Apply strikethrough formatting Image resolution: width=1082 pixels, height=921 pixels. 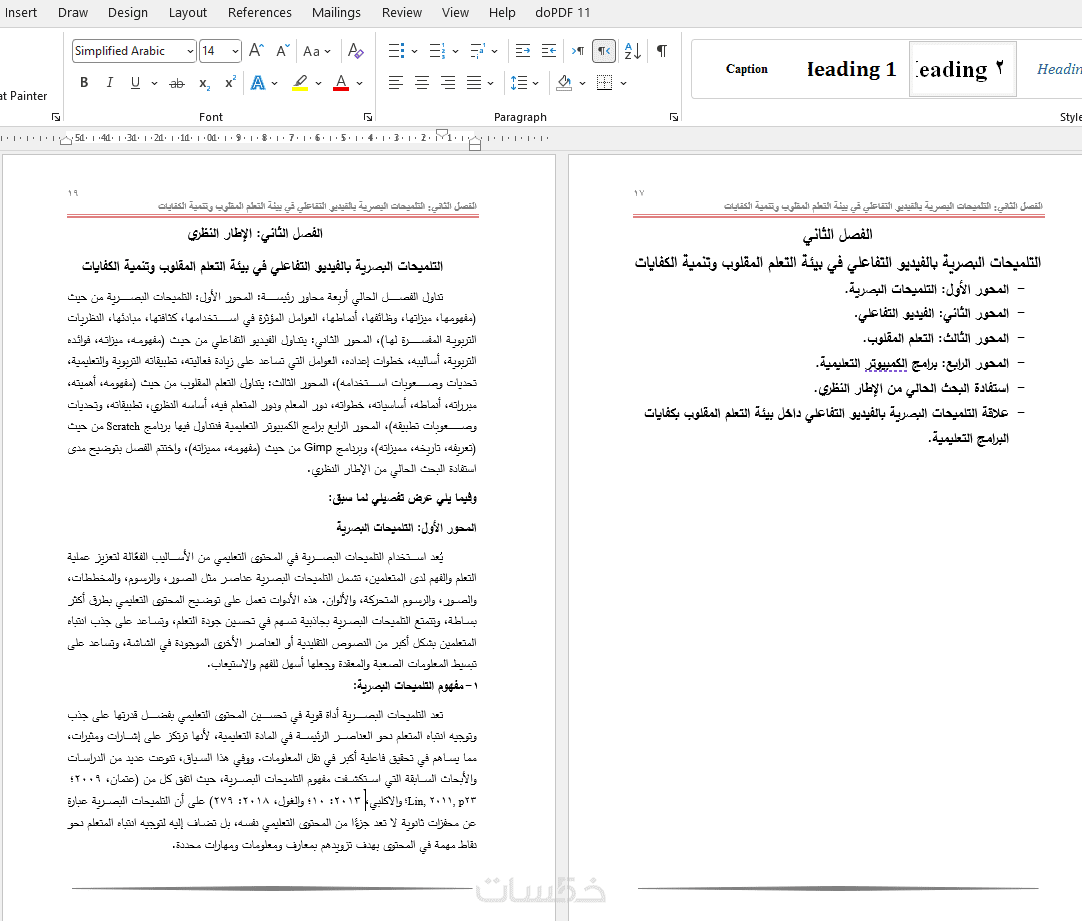click(177, 83)
